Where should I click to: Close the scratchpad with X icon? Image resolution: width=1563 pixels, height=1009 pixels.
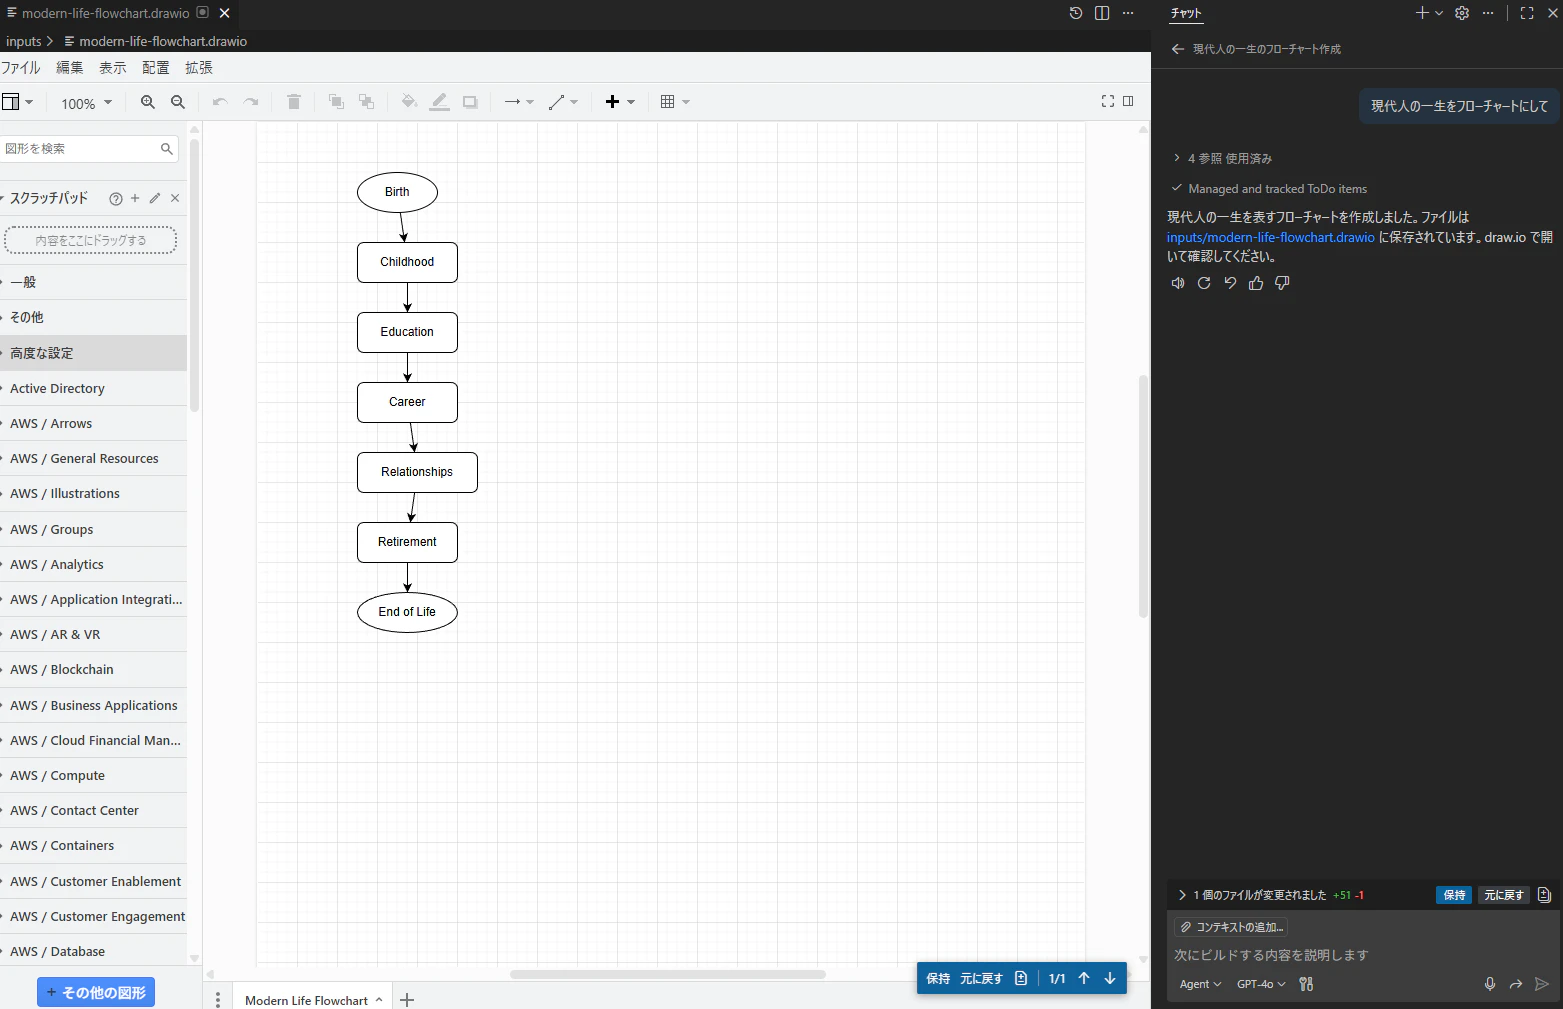click(175, 198)
